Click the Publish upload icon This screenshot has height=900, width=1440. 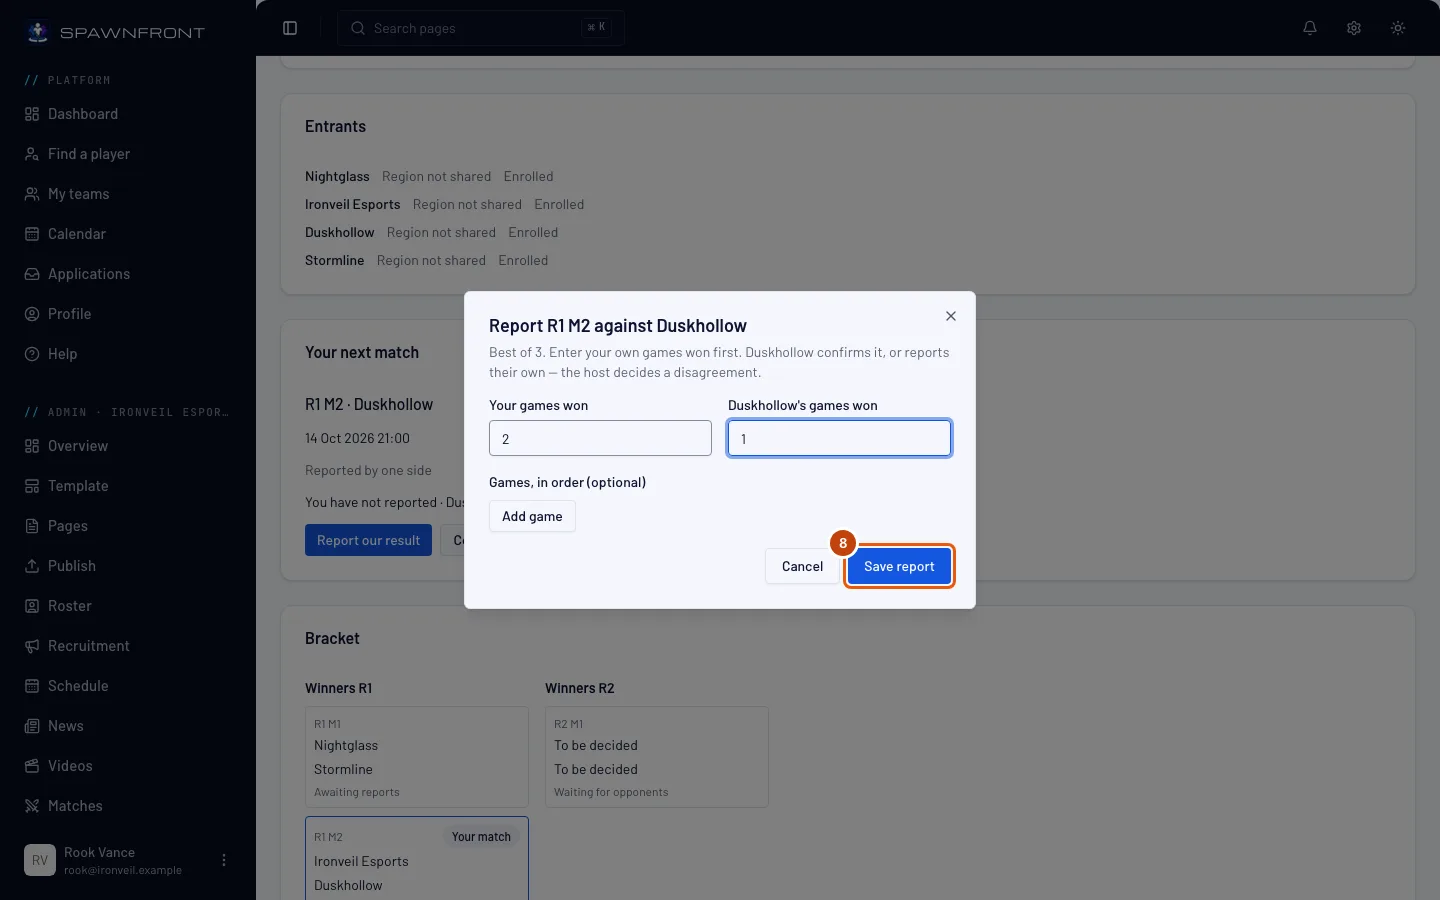coord(32,566)
